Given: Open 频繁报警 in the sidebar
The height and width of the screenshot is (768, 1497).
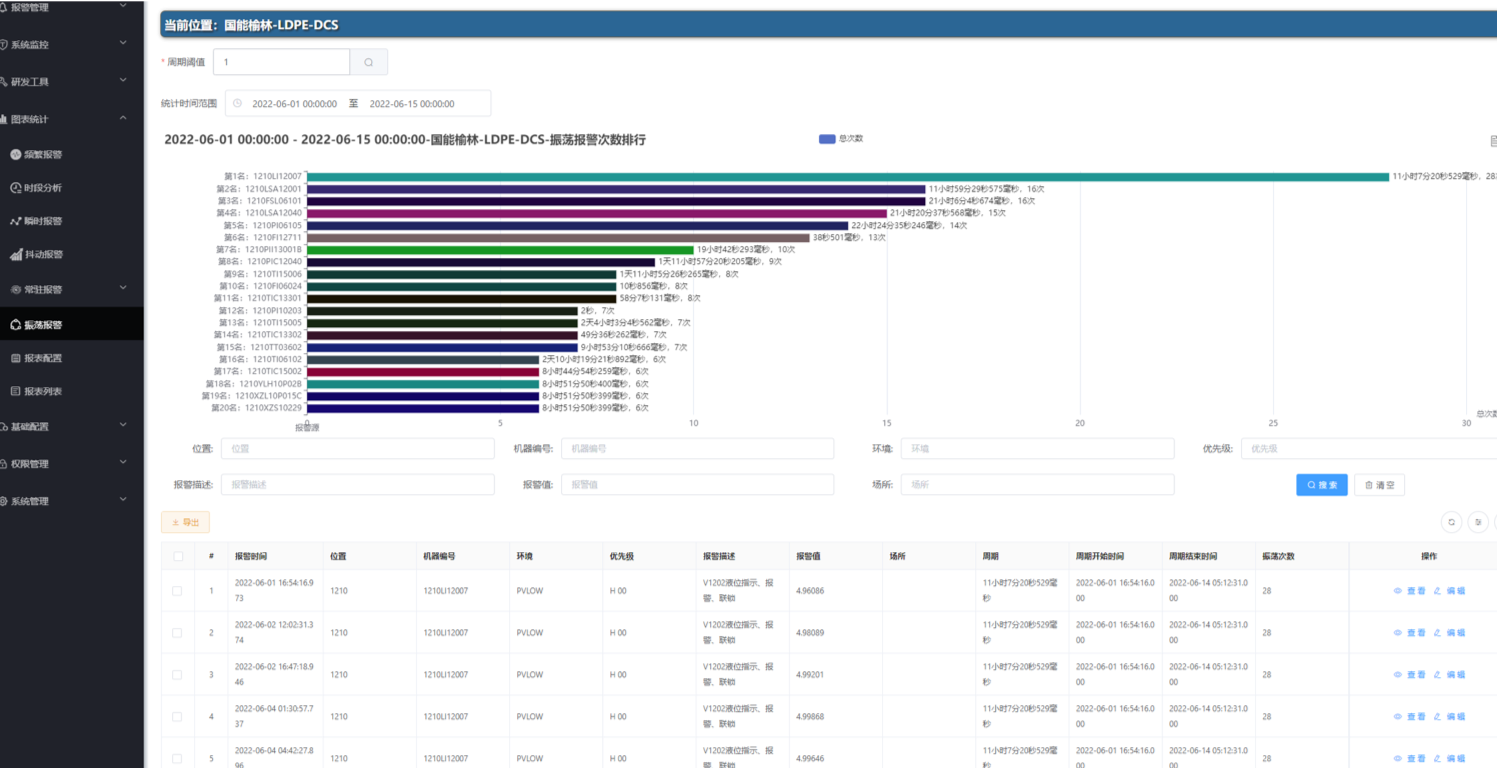Looking at the screenshot, I should 42,154.
